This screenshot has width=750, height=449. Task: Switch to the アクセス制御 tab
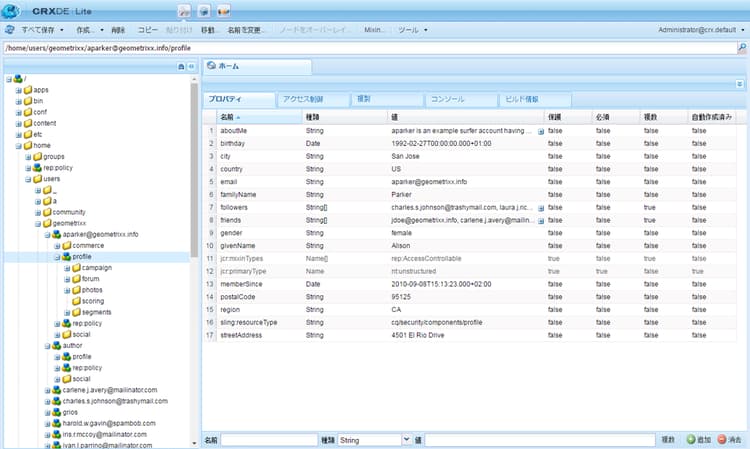pyautogui.click(x=313, y=99)
